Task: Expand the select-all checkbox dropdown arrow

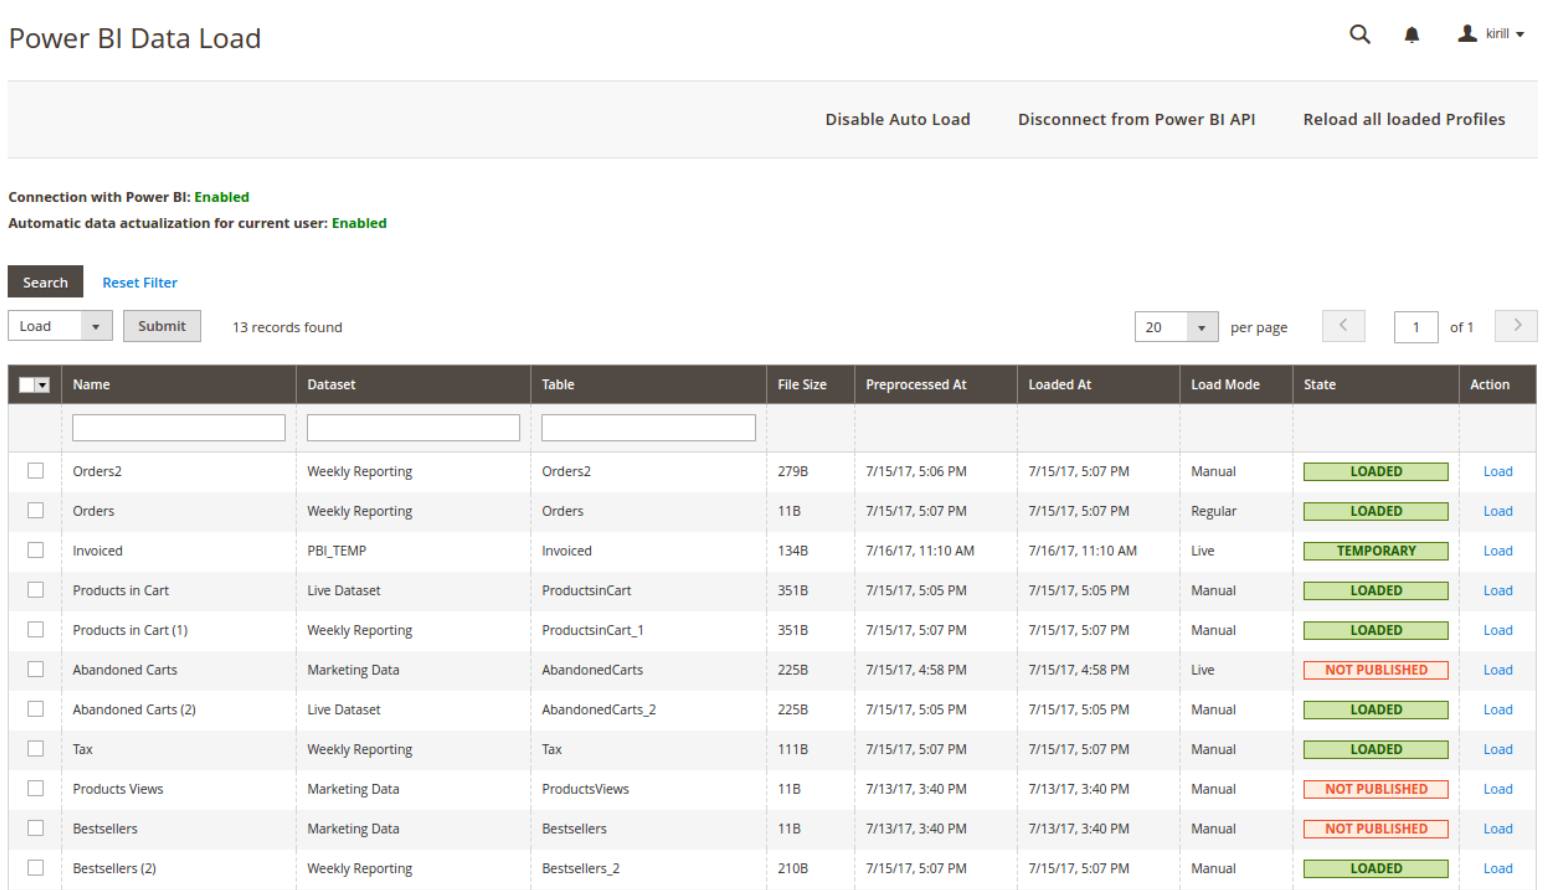Action: 43,385
